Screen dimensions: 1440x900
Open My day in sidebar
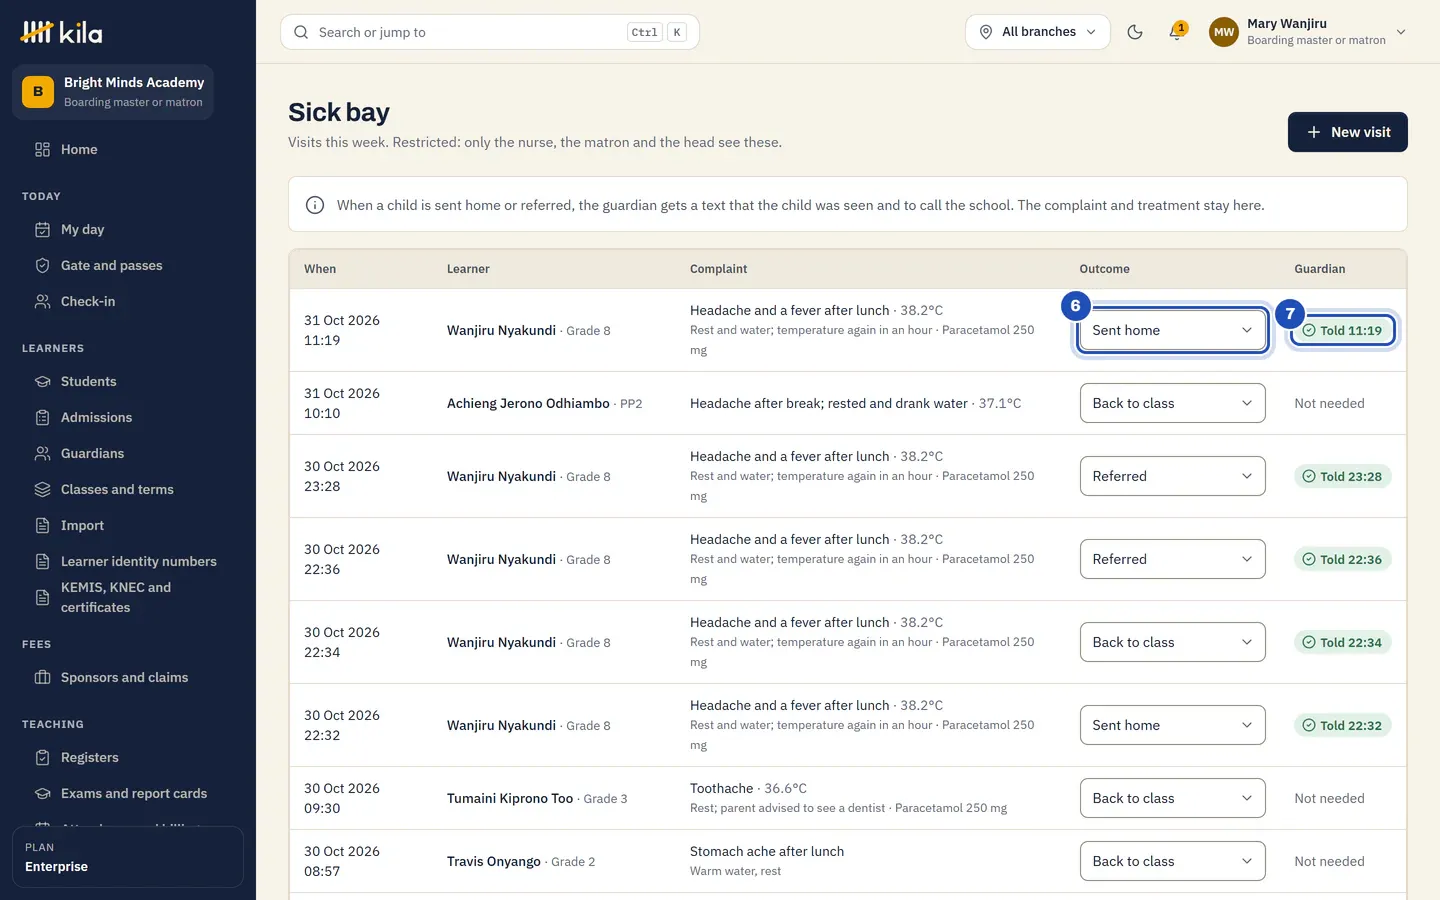pyautogui.click(x=127, y=229)
